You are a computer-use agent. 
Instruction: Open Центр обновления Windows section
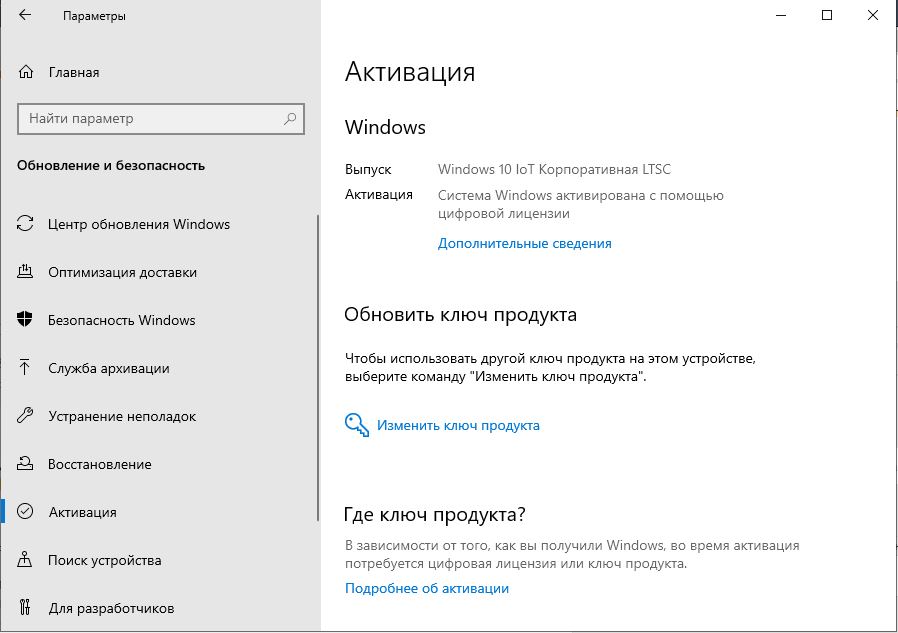[x=139, y=224]
